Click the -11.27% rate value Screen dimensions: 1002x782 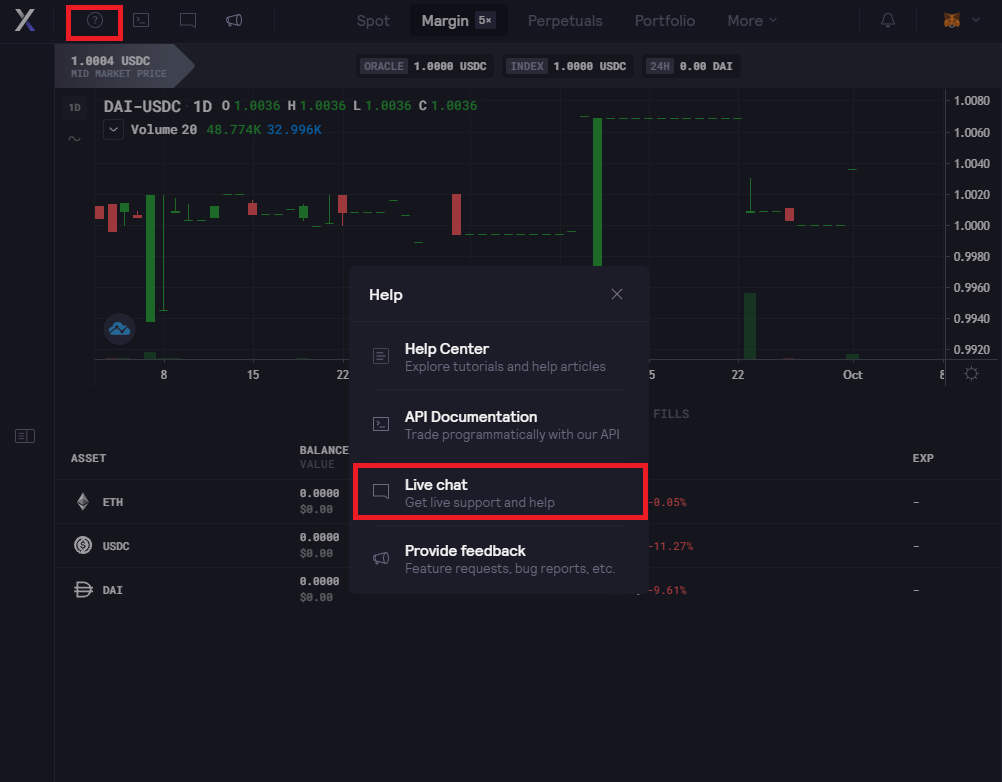(x=670, y=546)
